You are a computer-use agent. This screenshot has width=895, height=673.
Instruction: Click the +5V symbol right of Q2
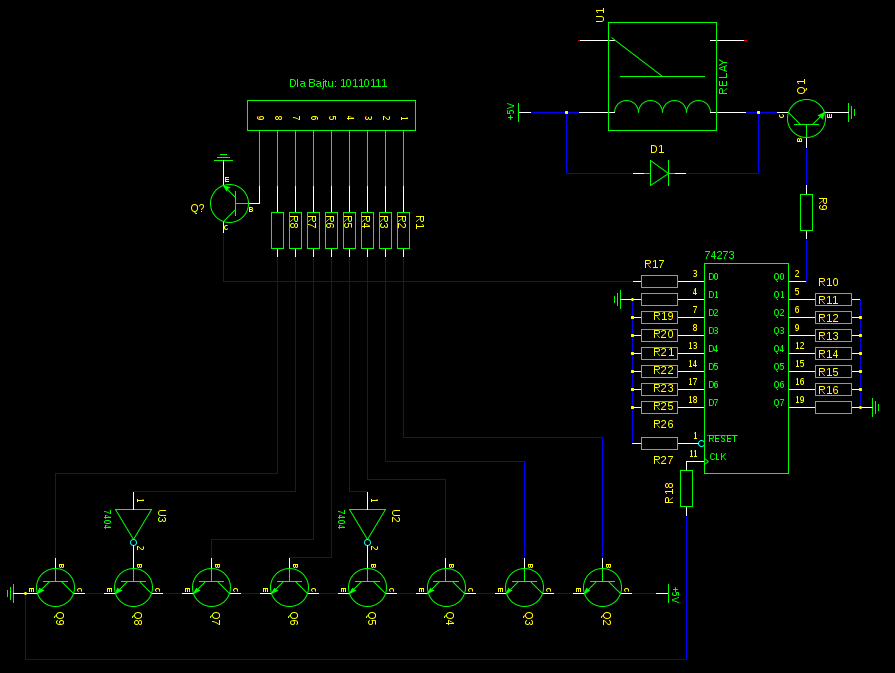pyautogui.click(x=674, y=594)
